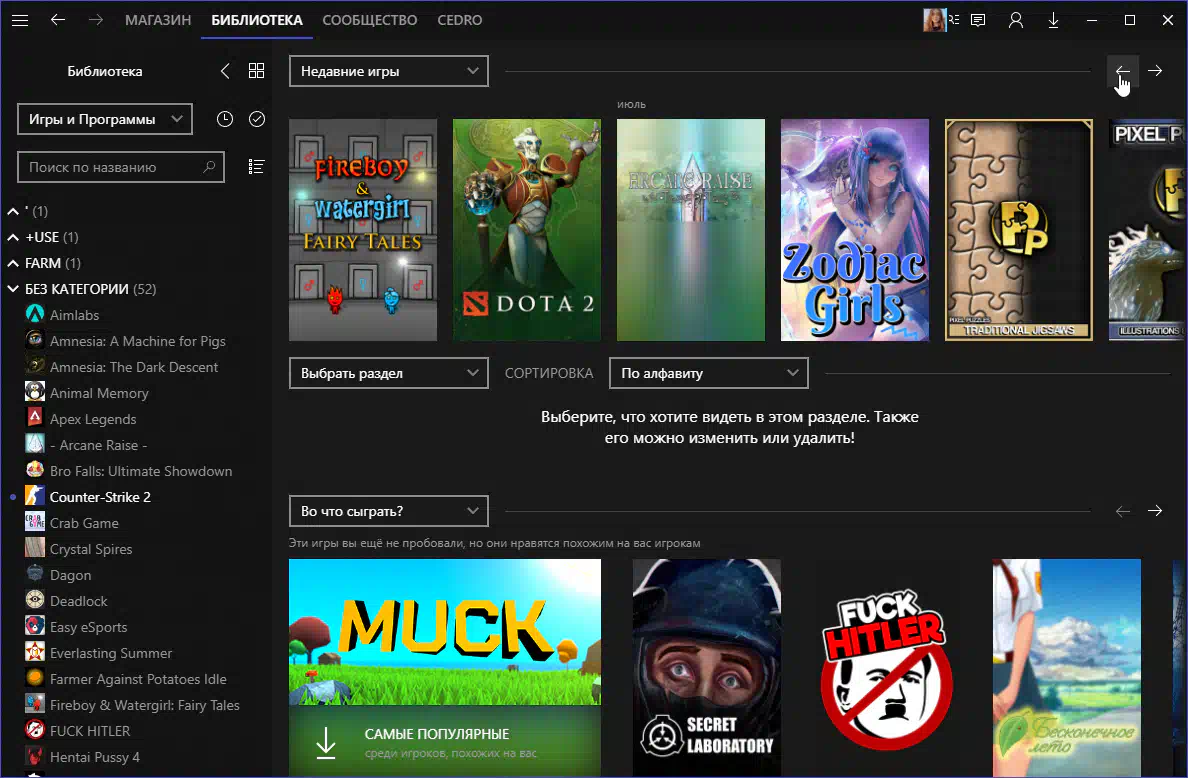The width and height of the screenshot is (1188, 778).
Task: Click the search magnifier icon
Action: tap(209, 167)
